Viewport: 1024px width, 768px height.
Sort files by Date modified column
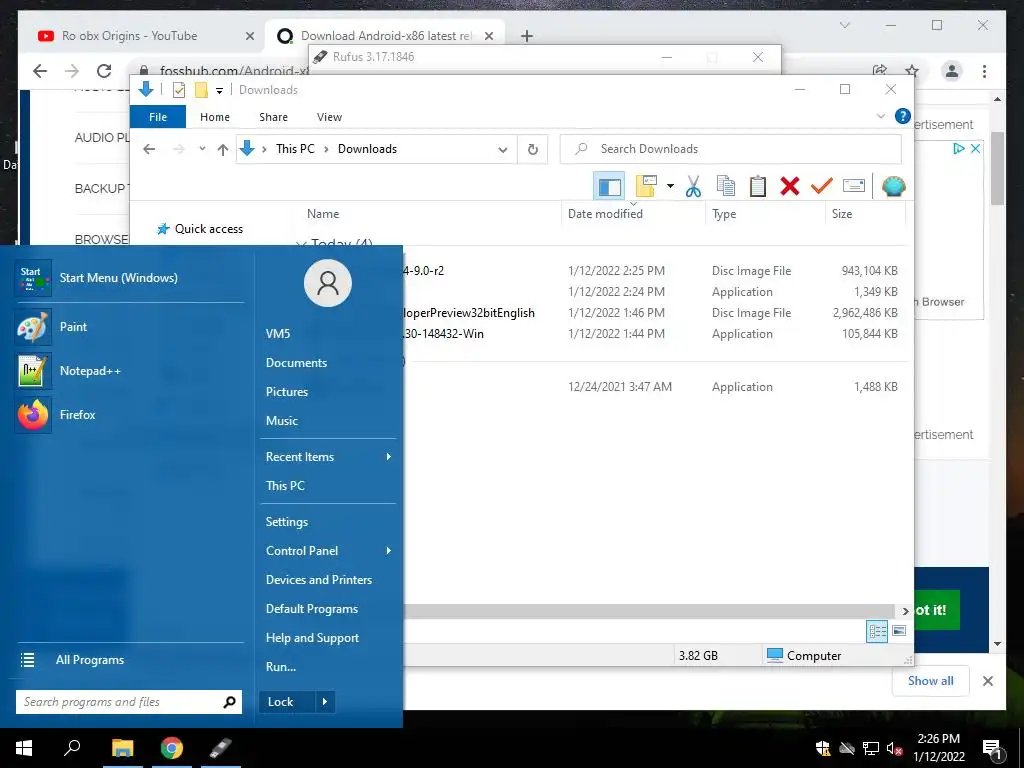(x=605, y=214)
